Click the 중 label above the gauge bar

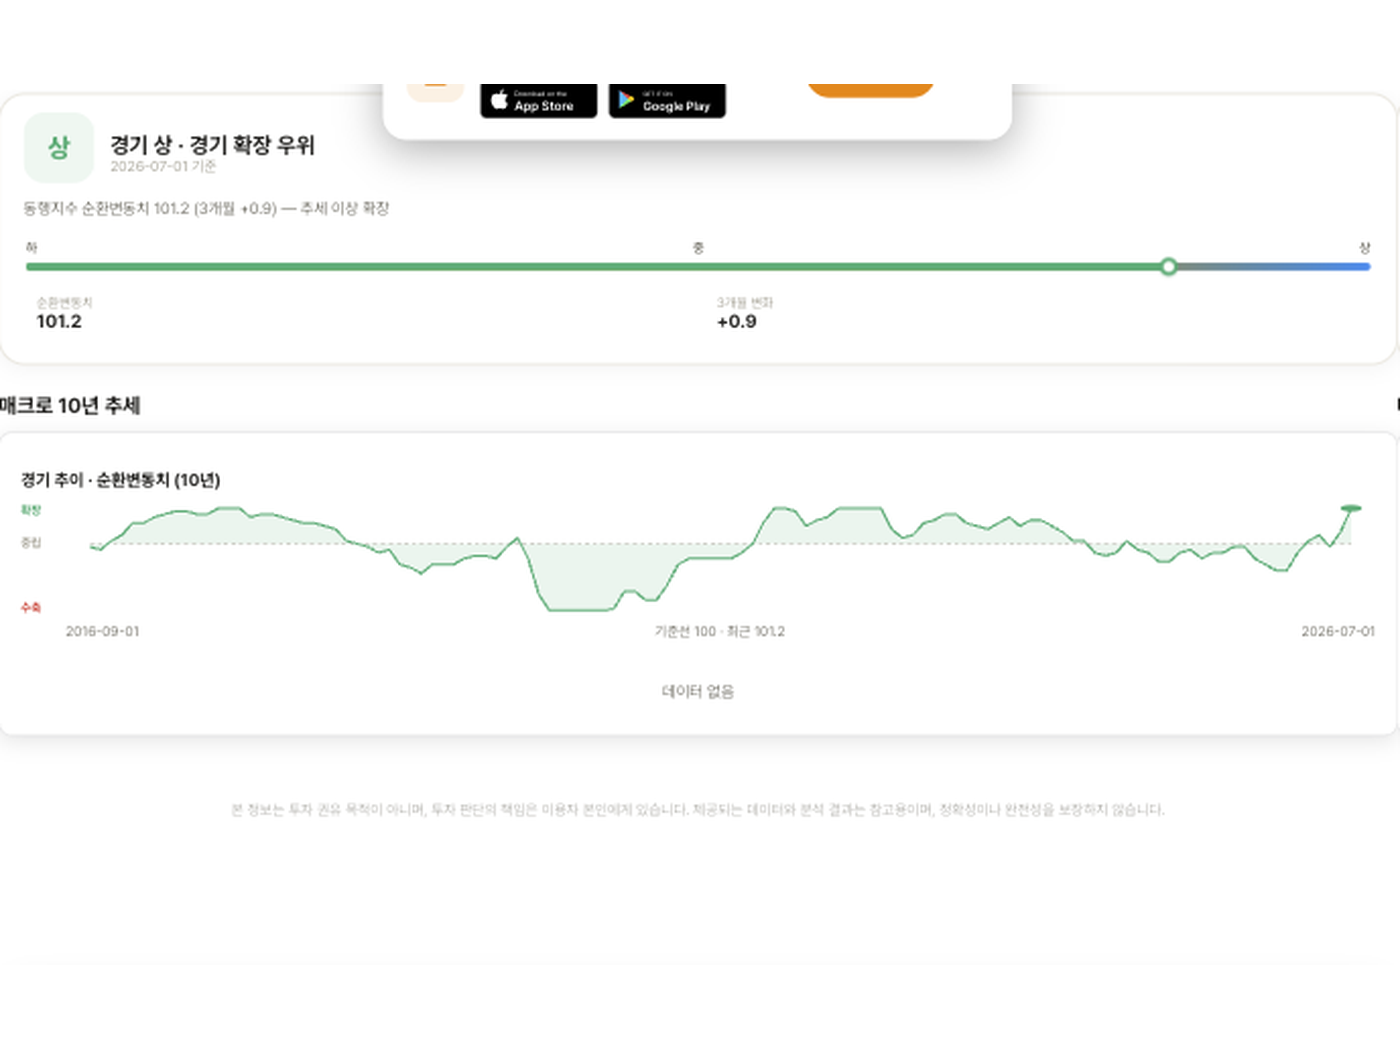coord(698,248)
